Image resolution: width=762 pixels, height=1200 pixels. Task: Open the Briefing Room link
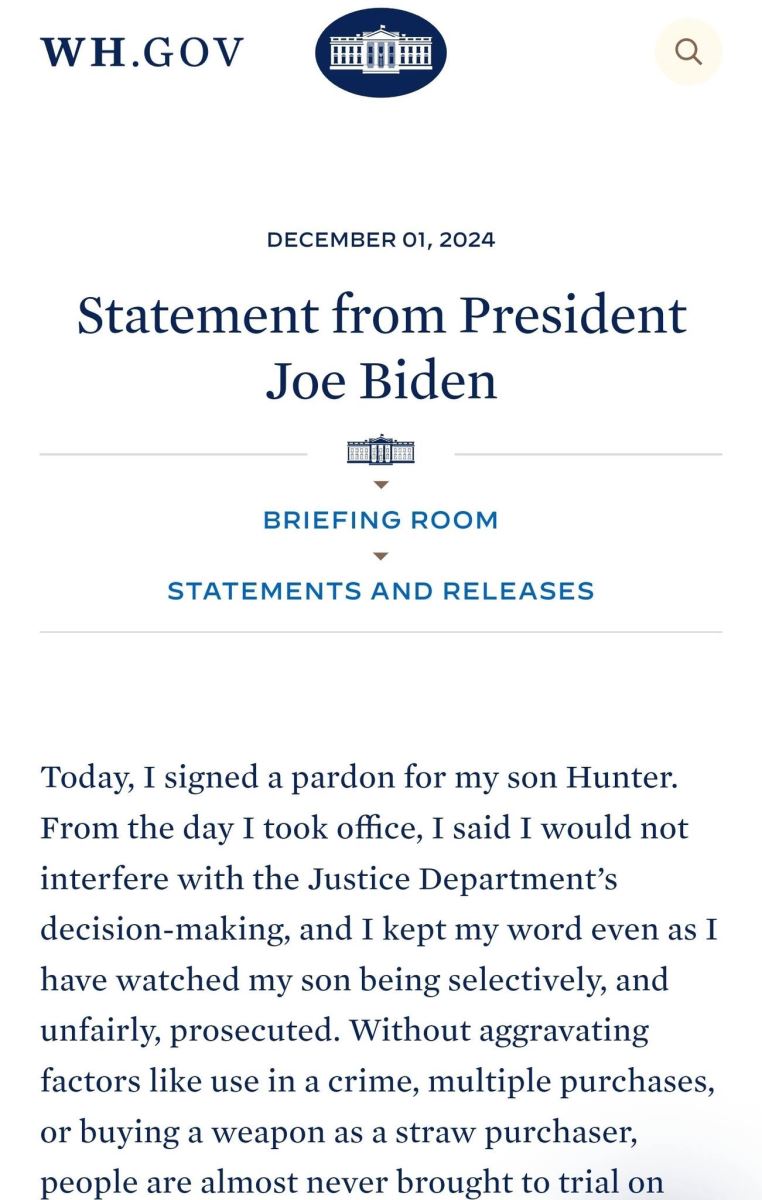pyautogui.click(x=381, y=520)
